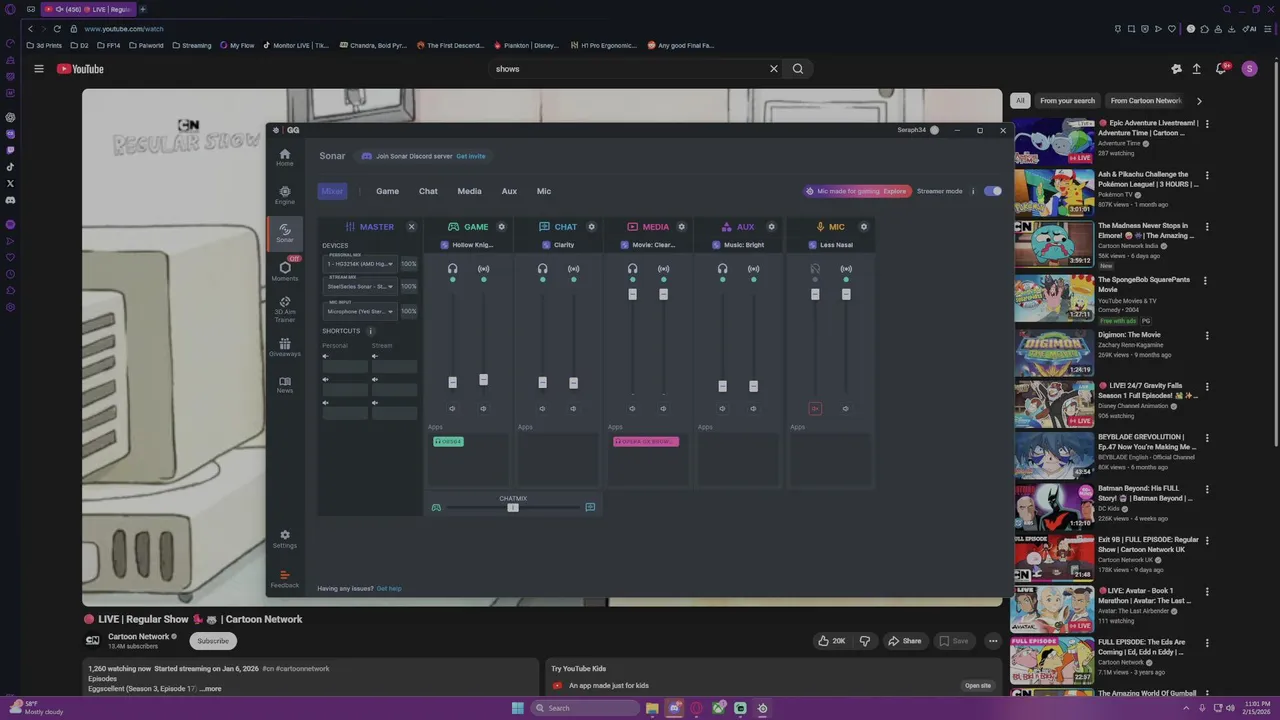
Task: Open Engine in the GG sidebar
Action: click(x=285, y=195)
